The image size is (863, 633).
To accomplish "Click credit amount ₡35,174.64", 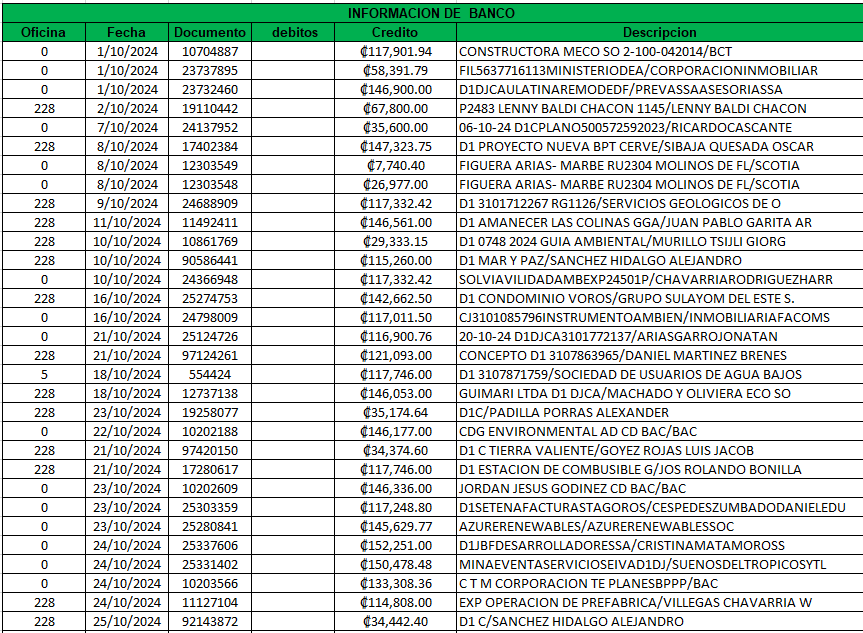I will click(x=396, y=412).
